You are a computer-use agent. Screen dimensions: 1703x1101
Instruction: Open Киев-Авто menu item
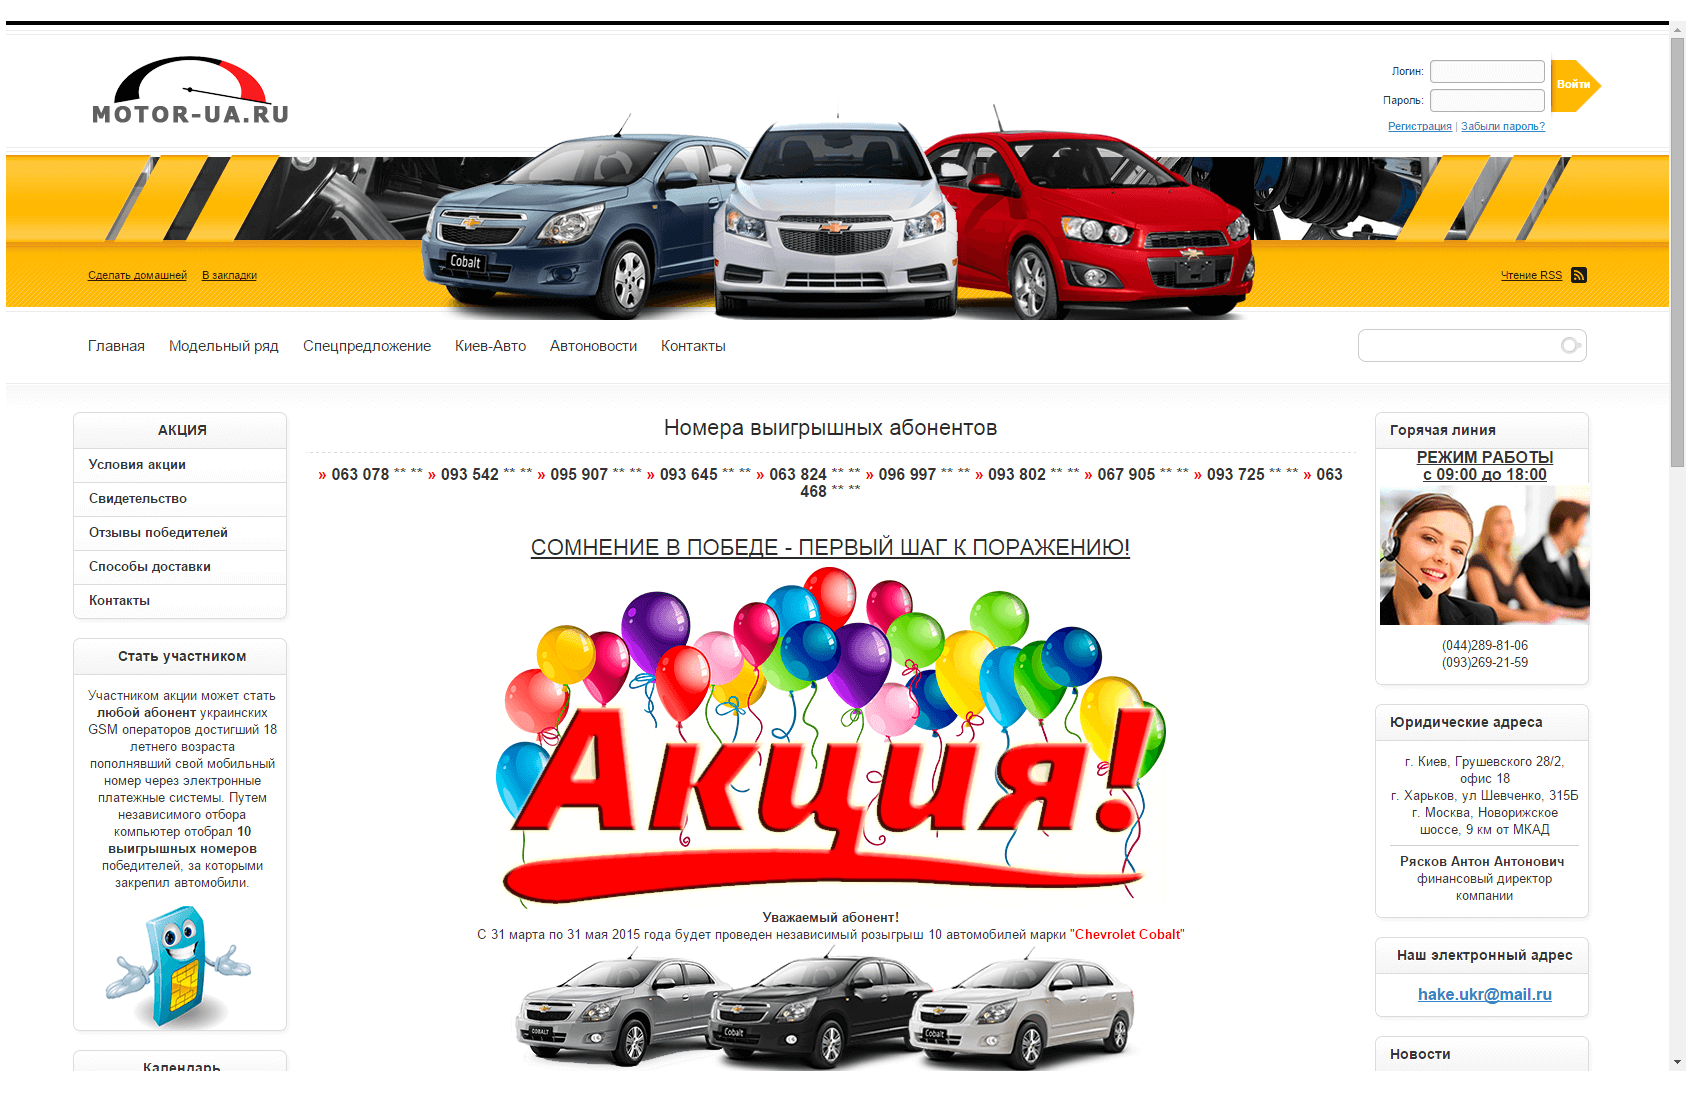click(490, 346)
